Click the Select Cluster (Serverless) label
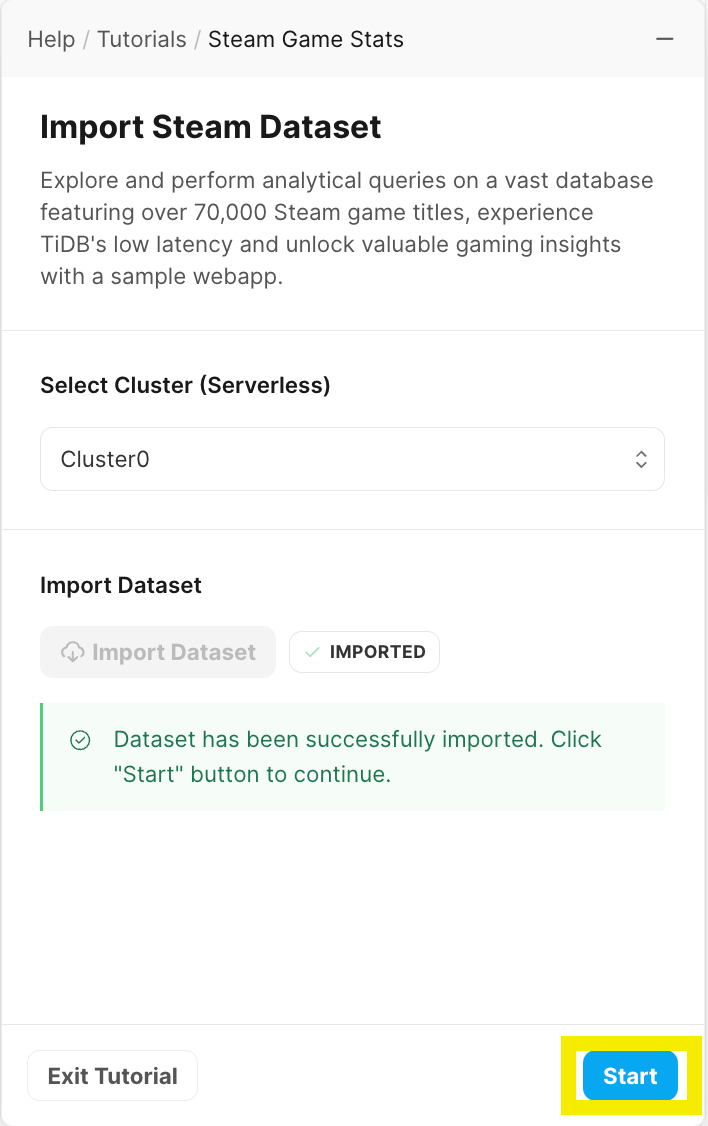Viewport: 708px width, 1126px height. pyautogui.click(x=185, y=385)
